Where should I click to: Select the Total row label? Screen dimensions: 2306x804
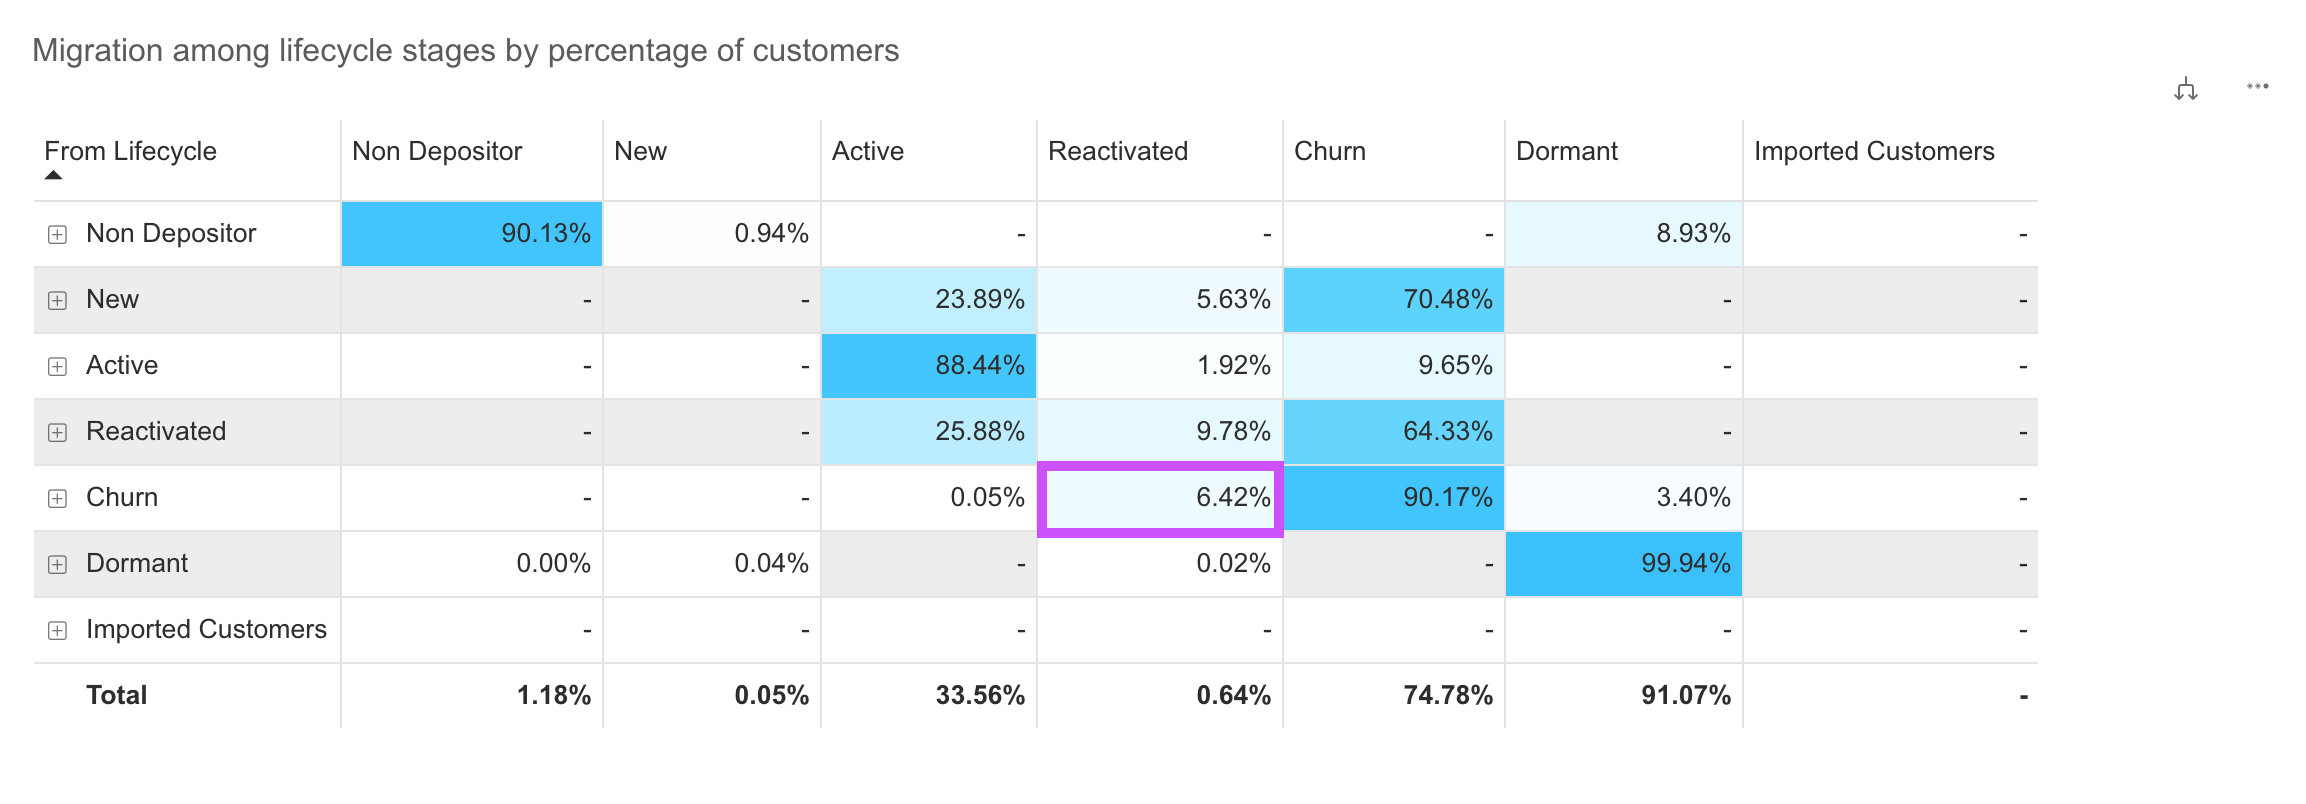[116, 695]
